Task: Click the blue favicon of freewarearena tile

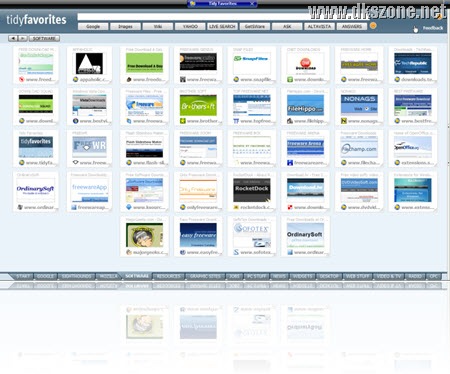Action: (290, 163)
